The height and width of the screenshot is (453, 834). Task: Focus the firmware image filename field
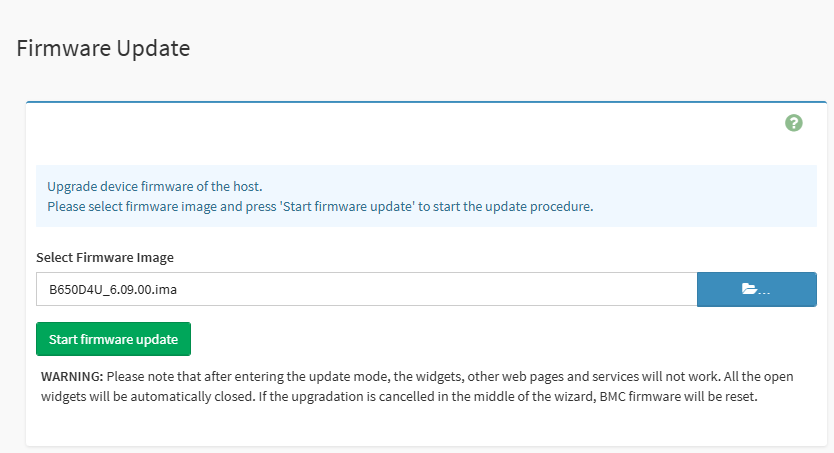(x=366, y=290)
